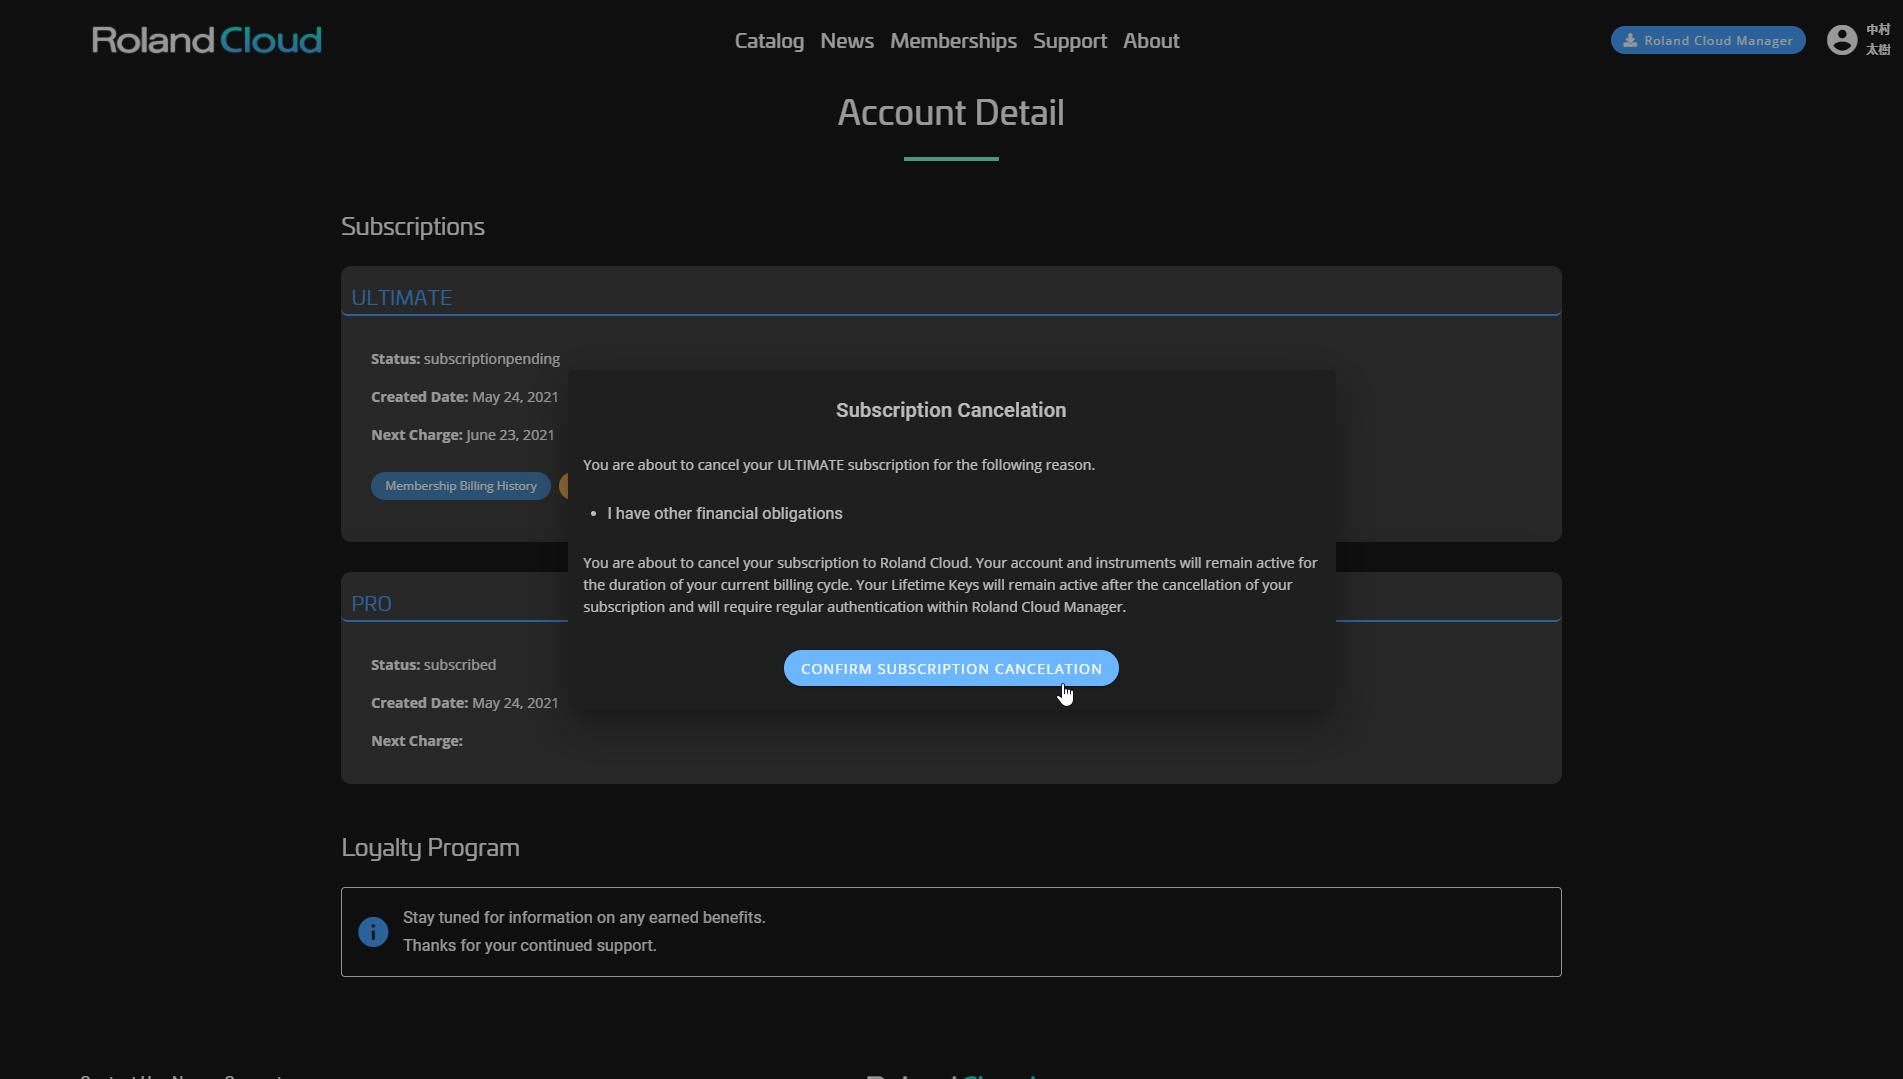Click the partially hidden orange button

click(563, 486)
